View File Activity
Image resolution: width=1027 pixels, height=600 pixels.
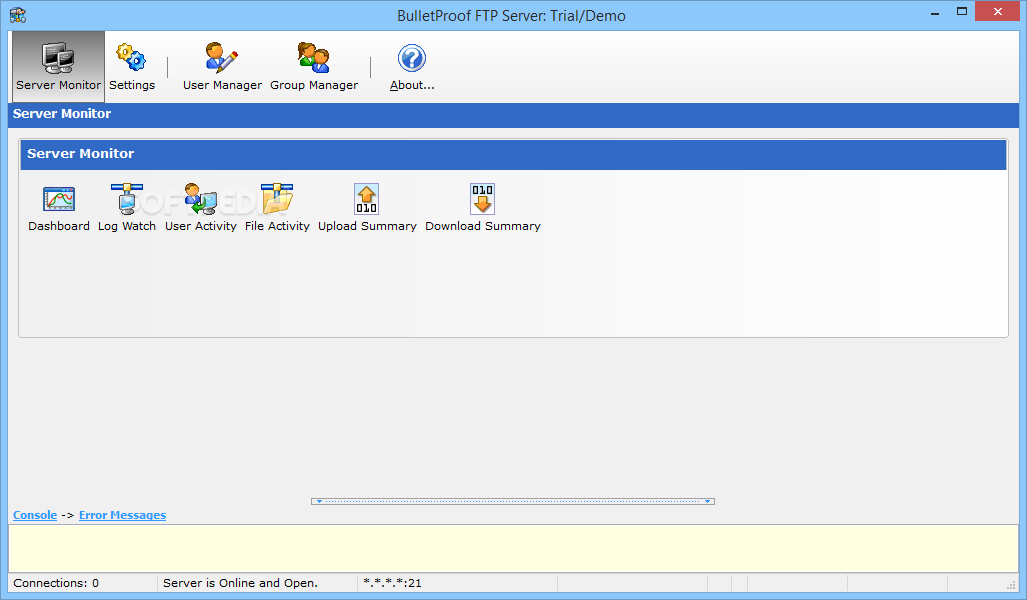point(277,208)
